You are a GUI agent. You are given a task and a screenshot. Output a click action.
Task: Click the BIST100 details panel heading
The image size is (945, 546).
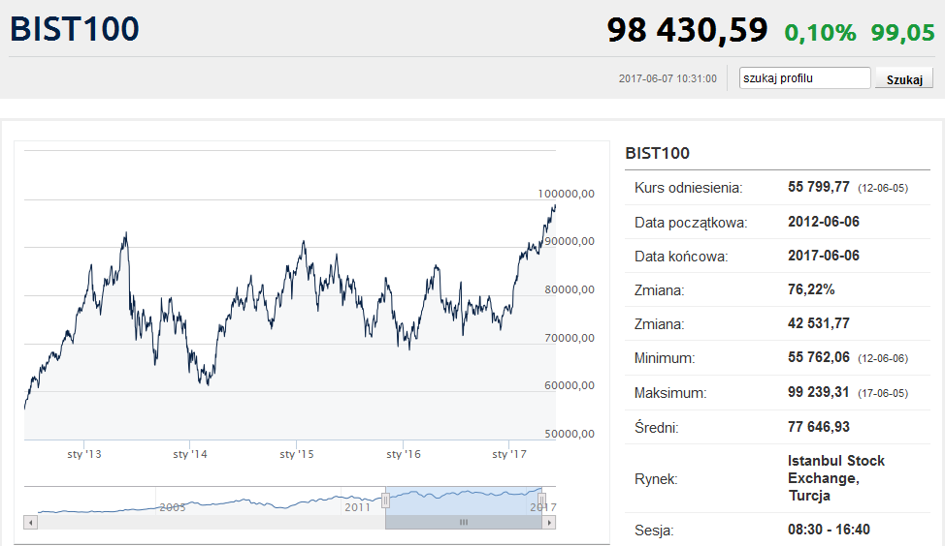click(658, 153)
